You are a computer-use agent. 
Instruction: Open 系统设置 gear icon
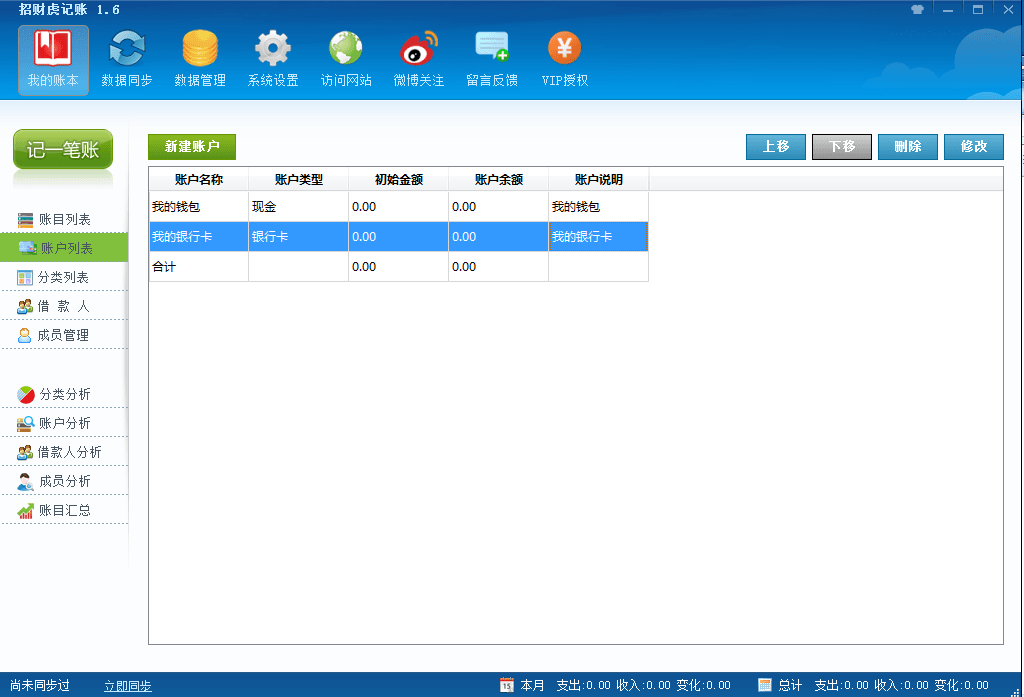click(273, 50)
